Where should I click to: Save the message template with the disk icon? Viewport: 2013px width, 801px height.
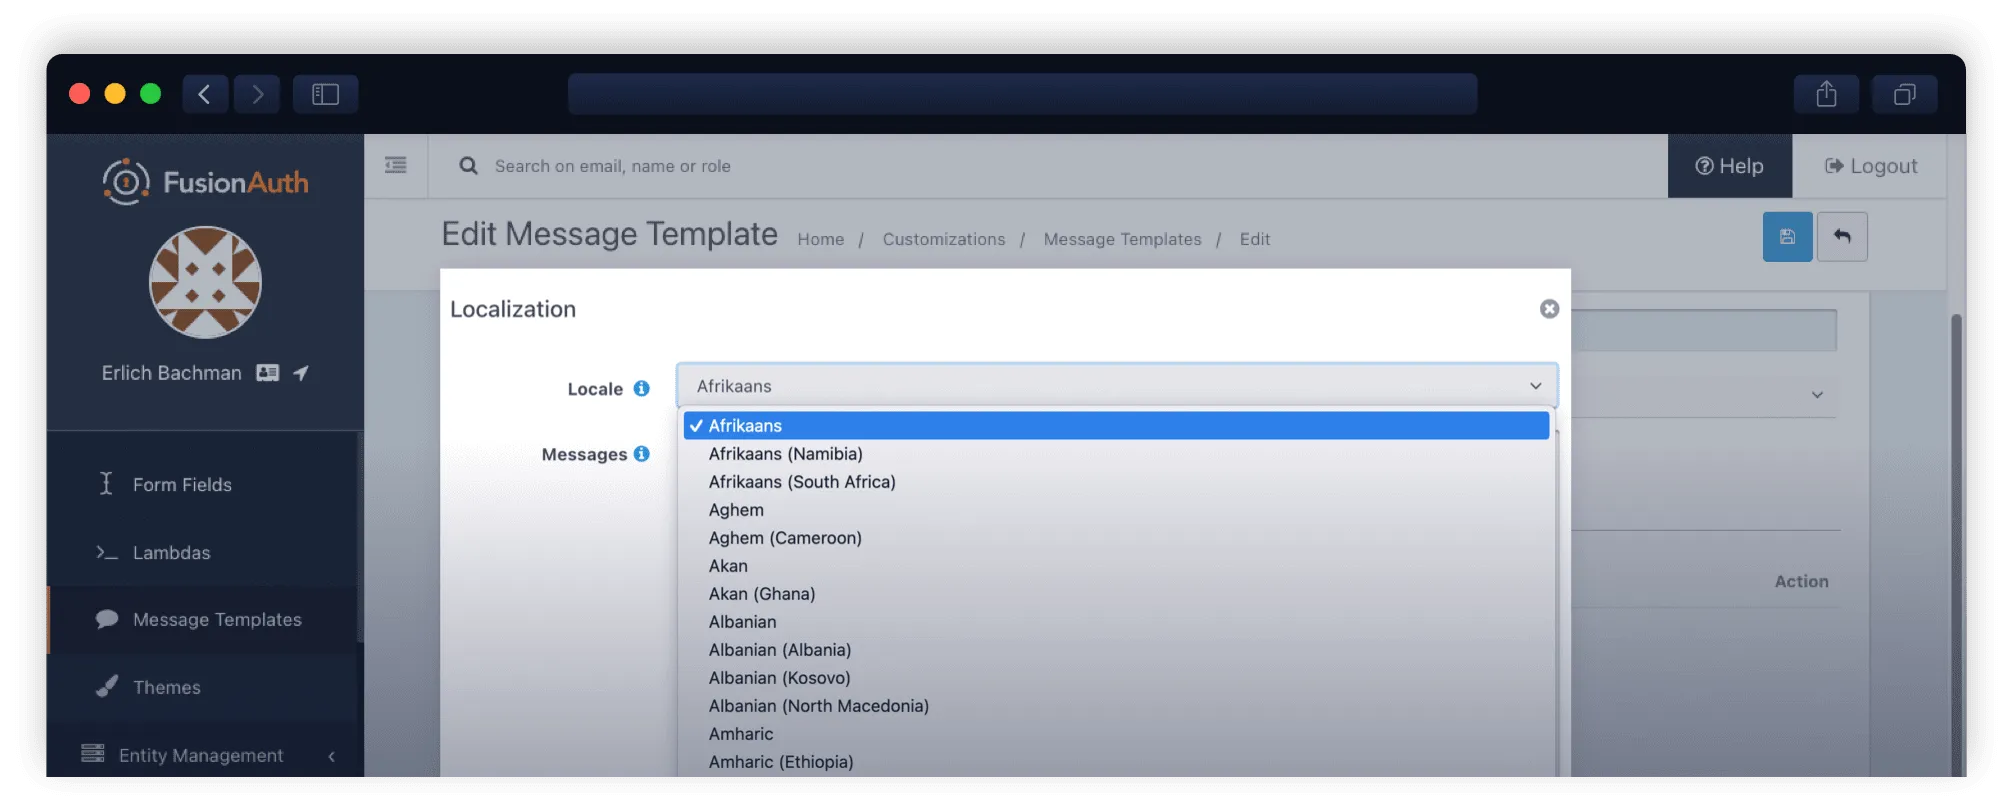click(1787, 237)
